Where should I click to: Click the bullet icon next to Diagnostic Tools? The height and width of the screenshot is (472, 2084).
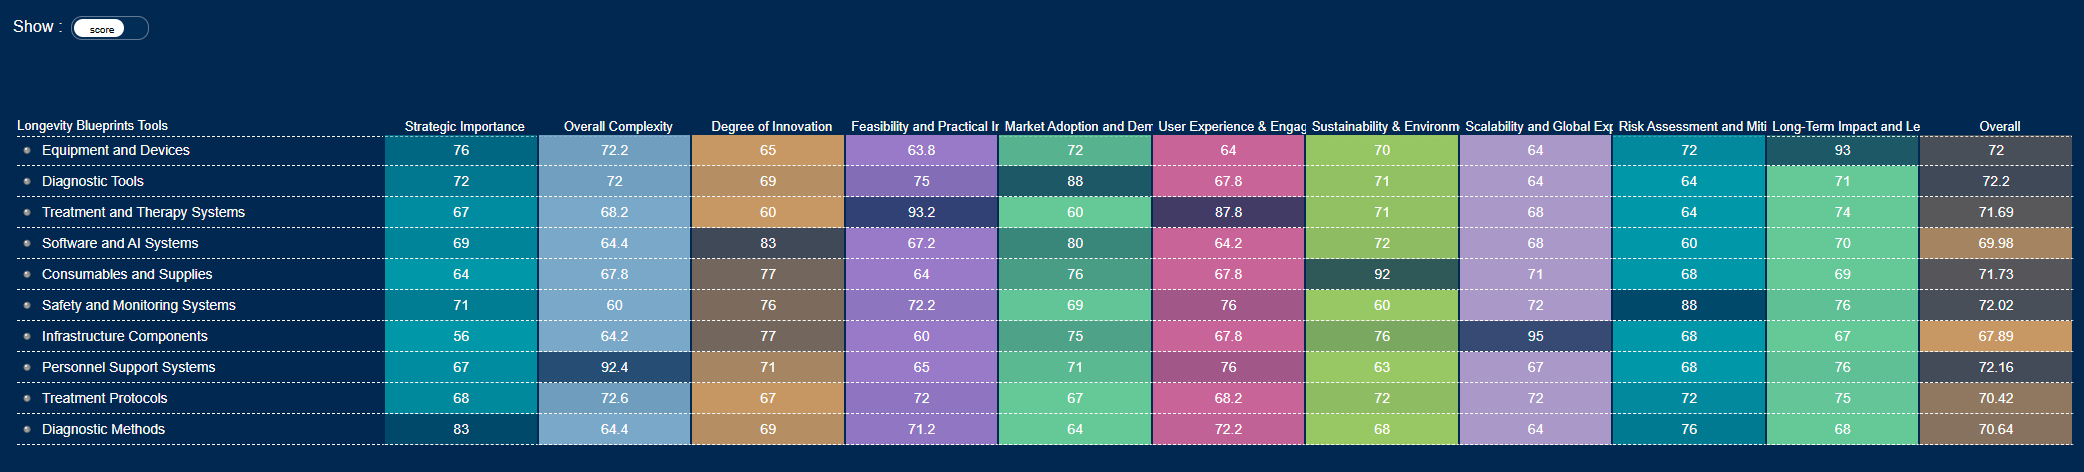coord(27,181)
